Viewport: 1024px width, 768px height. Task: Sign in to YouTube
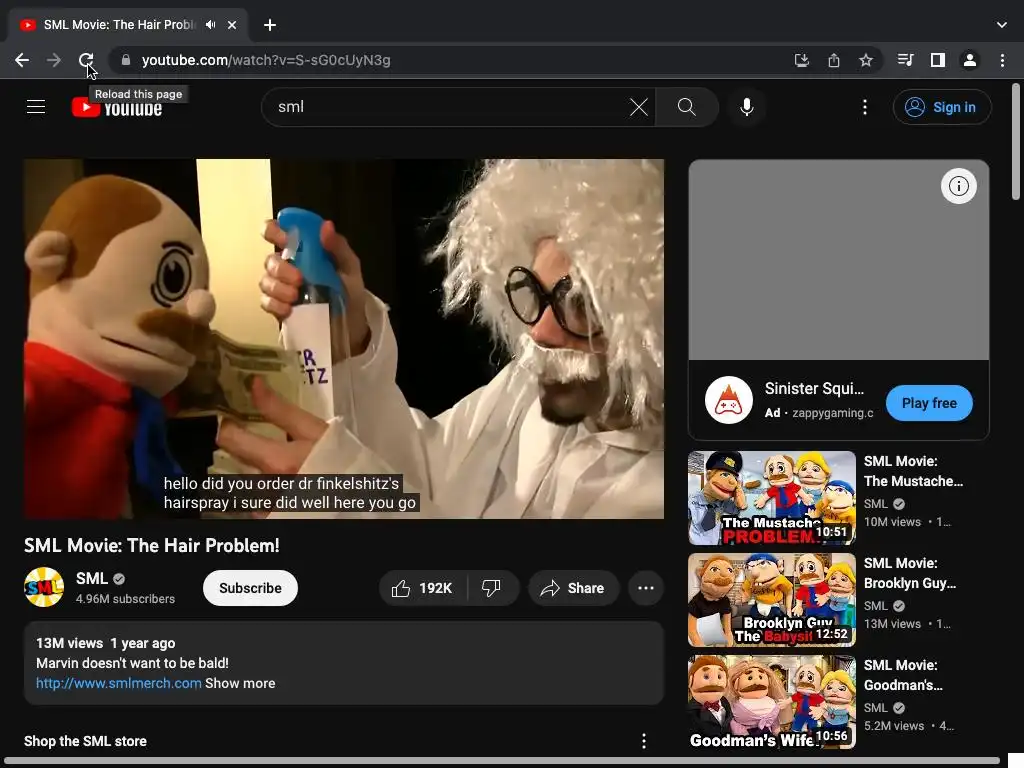coord(942,107)
